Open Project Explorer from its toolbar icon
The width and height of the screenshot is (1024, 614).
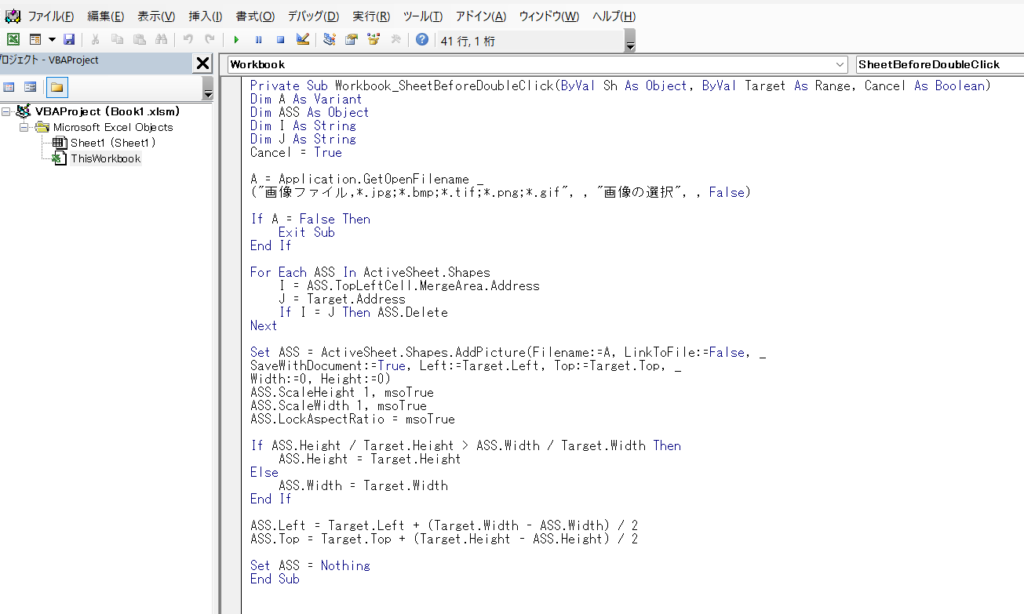329,39
